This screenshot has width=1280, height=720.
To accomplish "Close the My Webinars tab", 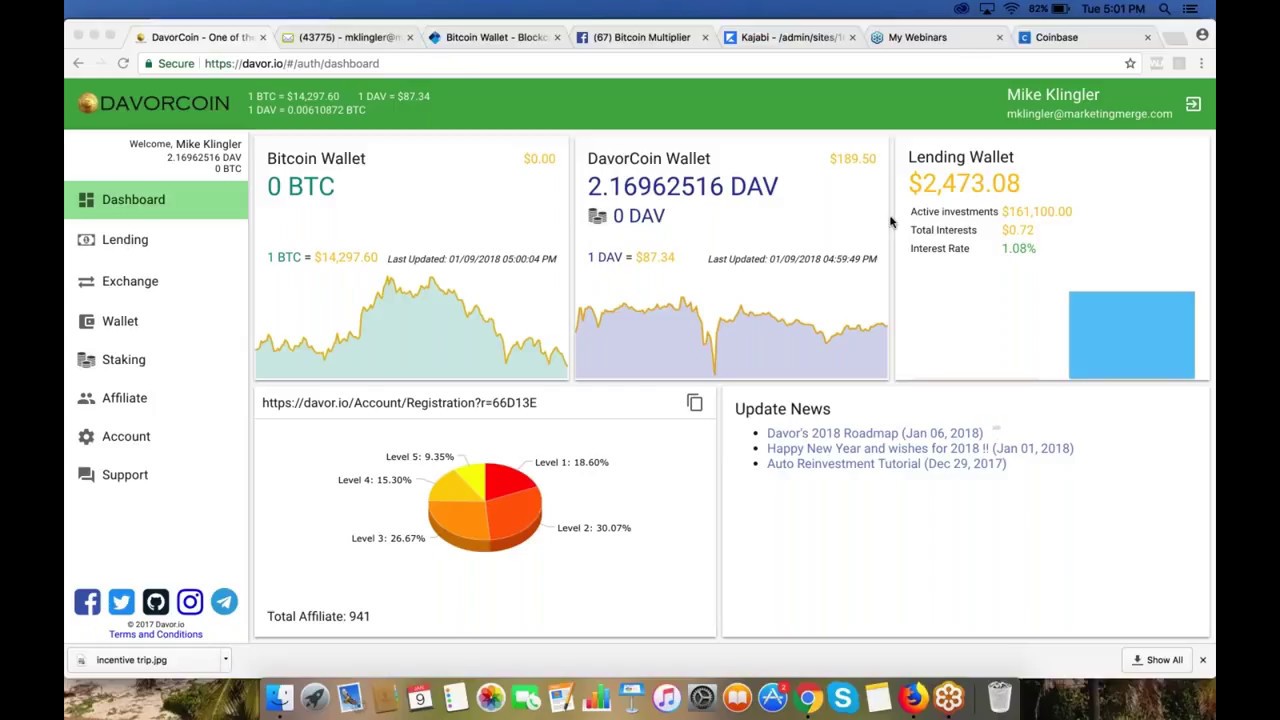I will [999, 37].
